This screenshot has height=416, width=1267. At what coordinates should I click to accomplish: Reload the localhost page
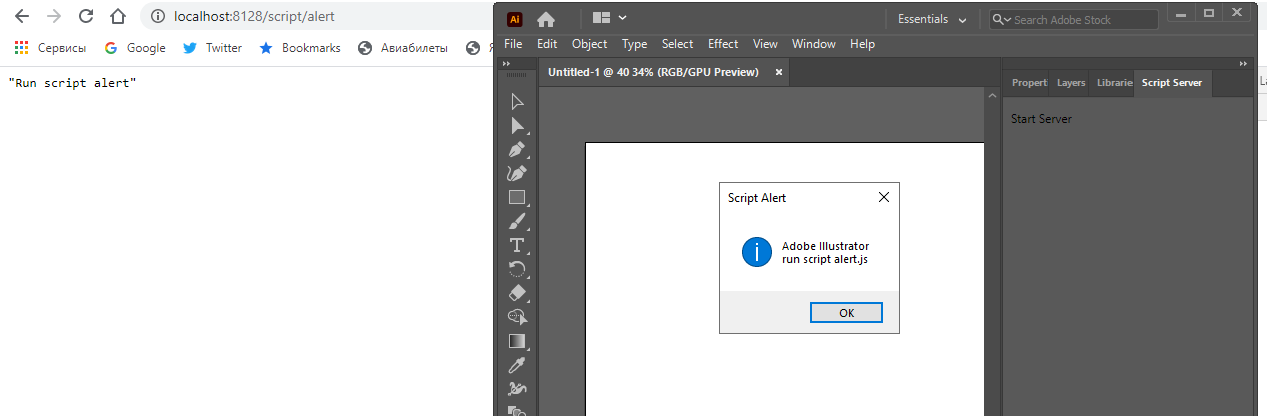tap(86, 16)
